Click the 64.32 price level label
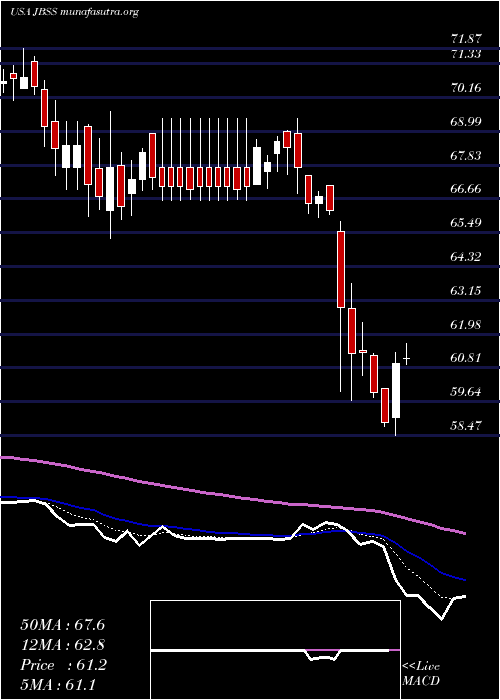Screen dimensions: 500x700 tap(466, 257)
